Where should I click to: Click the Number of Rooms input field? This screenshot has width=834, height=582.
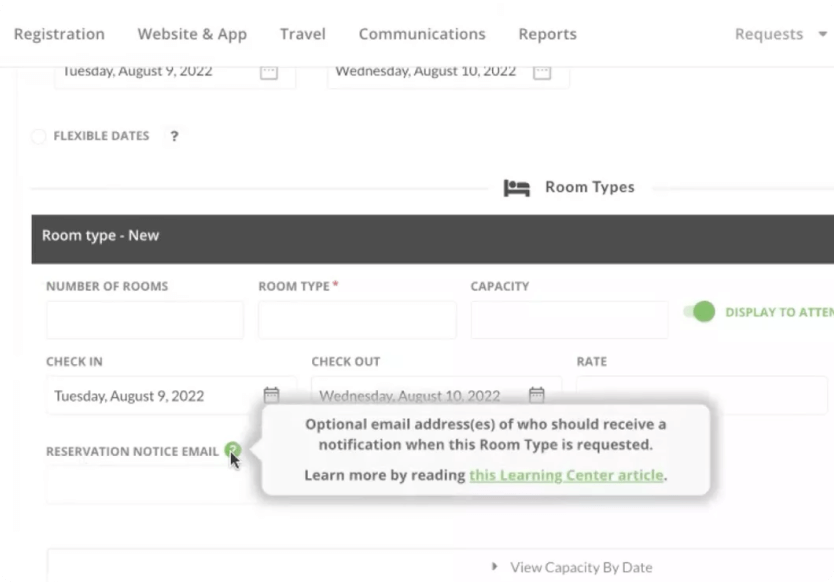[145, 320]
